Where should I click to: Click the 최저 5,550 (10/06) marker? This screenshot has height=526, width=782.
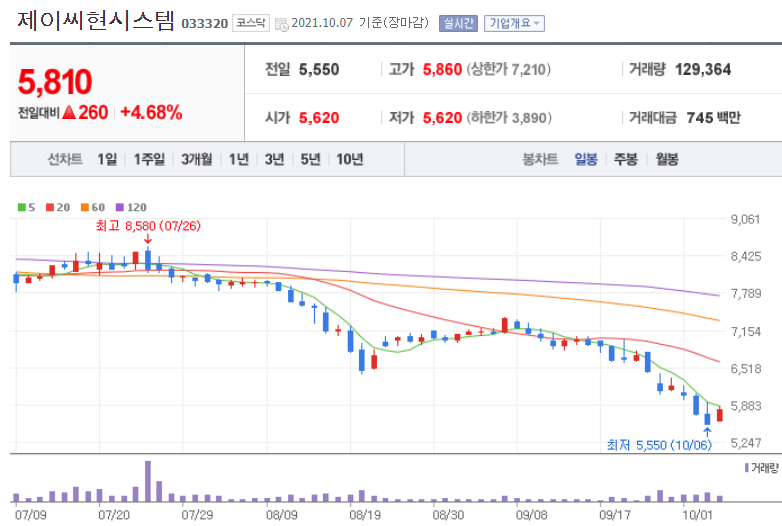click(x=659, y=445)
